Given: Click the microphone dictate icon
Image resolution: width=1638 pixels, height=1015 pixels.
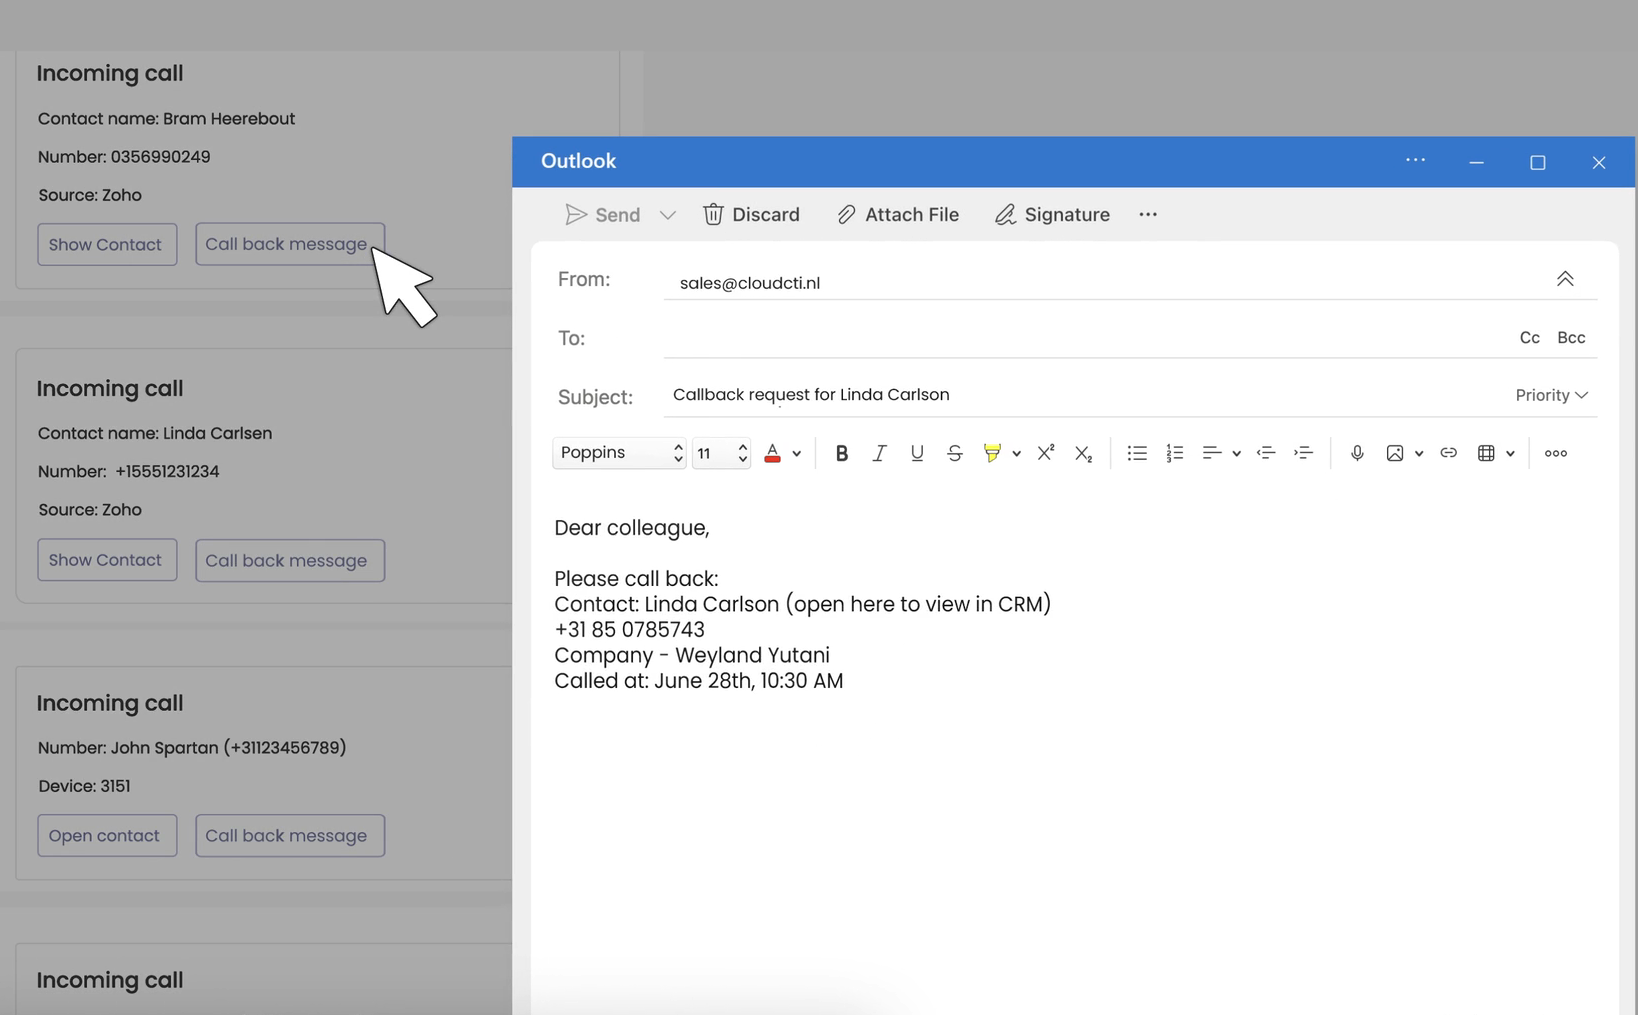Looking at the screenshot, I should (x=1357, y=453).
